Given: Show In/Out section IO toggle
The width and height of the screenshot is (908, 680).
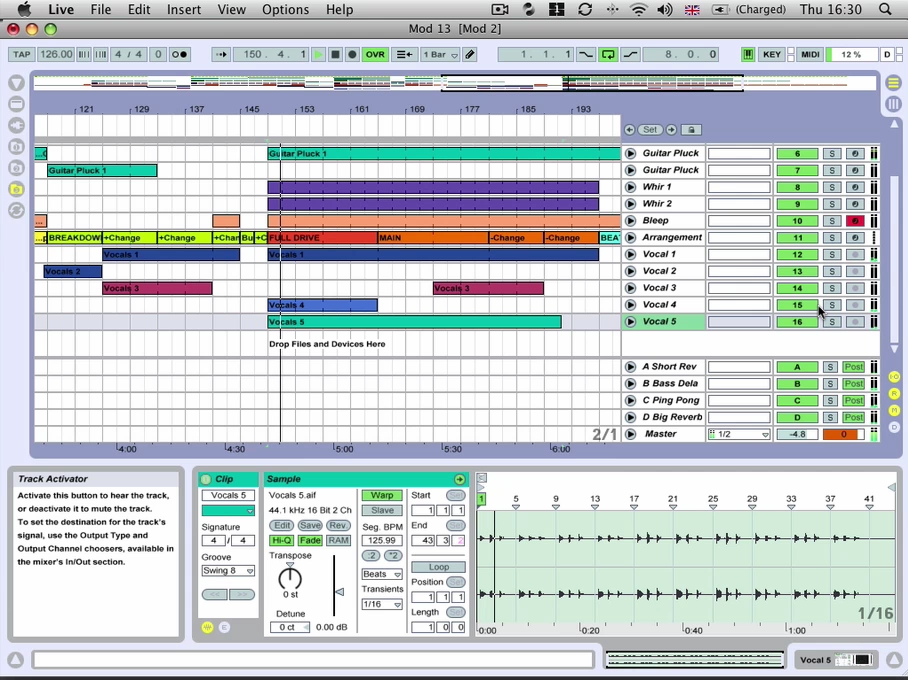Looking at the screenshot, I should [x=894, y=377].
